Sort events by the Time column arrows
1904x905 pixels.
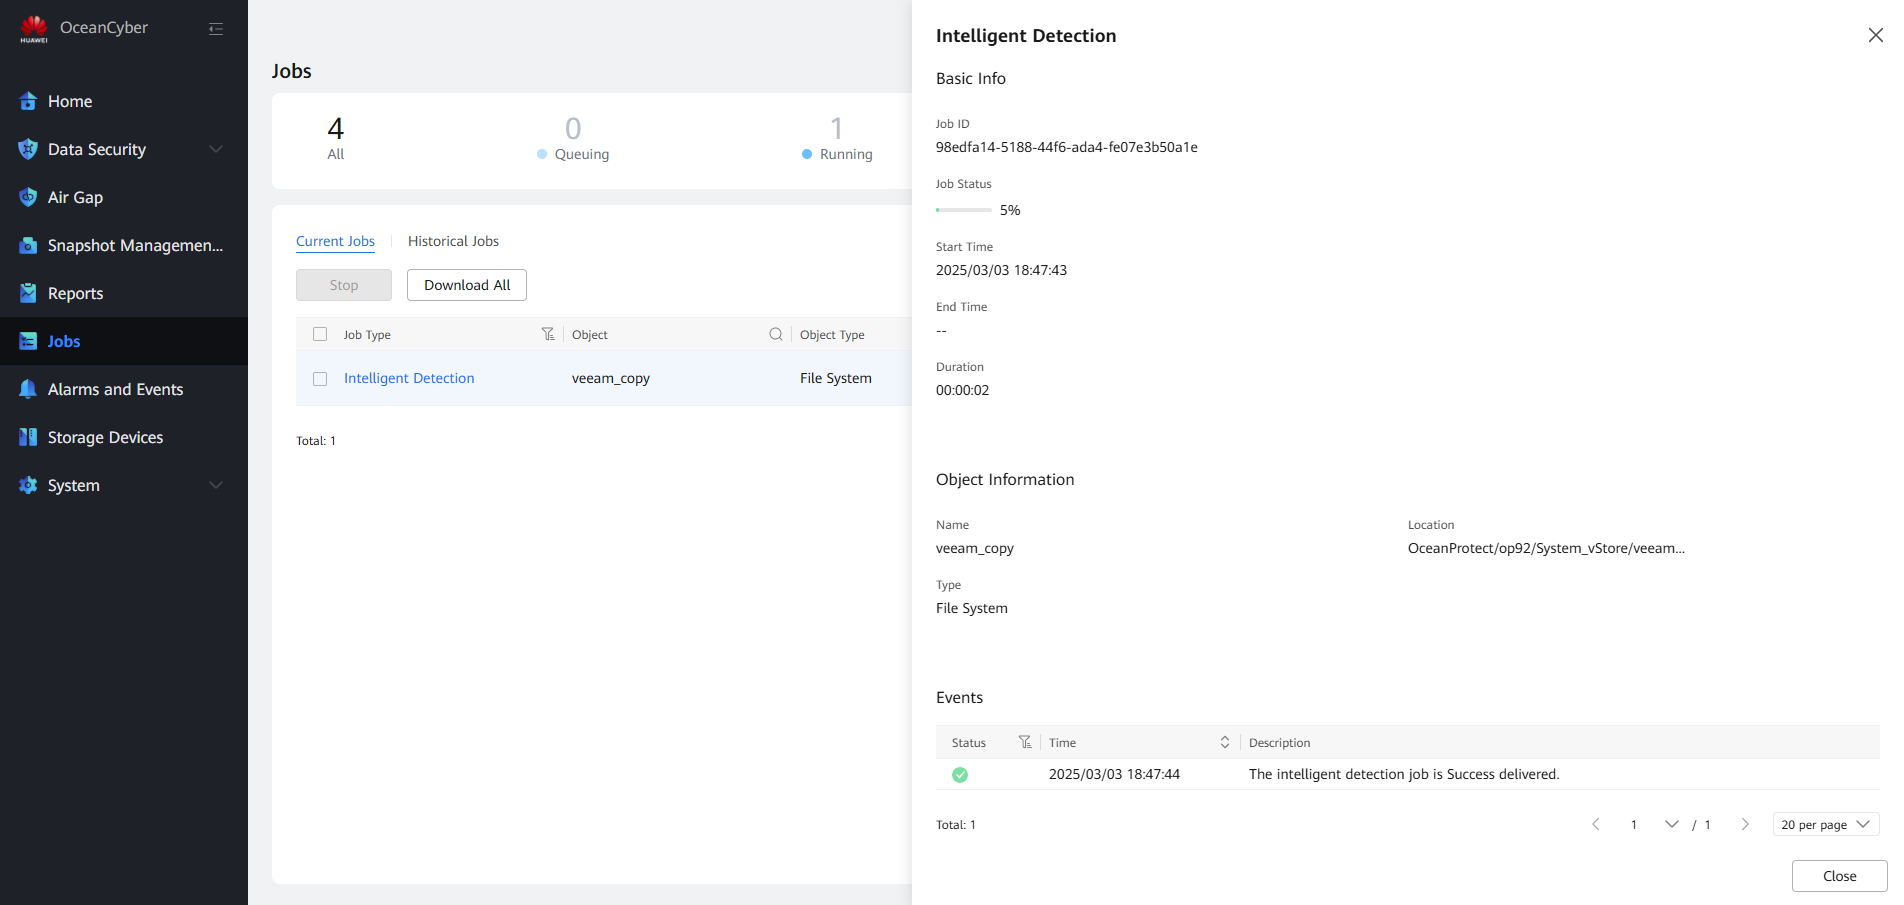click(x=1224, y=742)
